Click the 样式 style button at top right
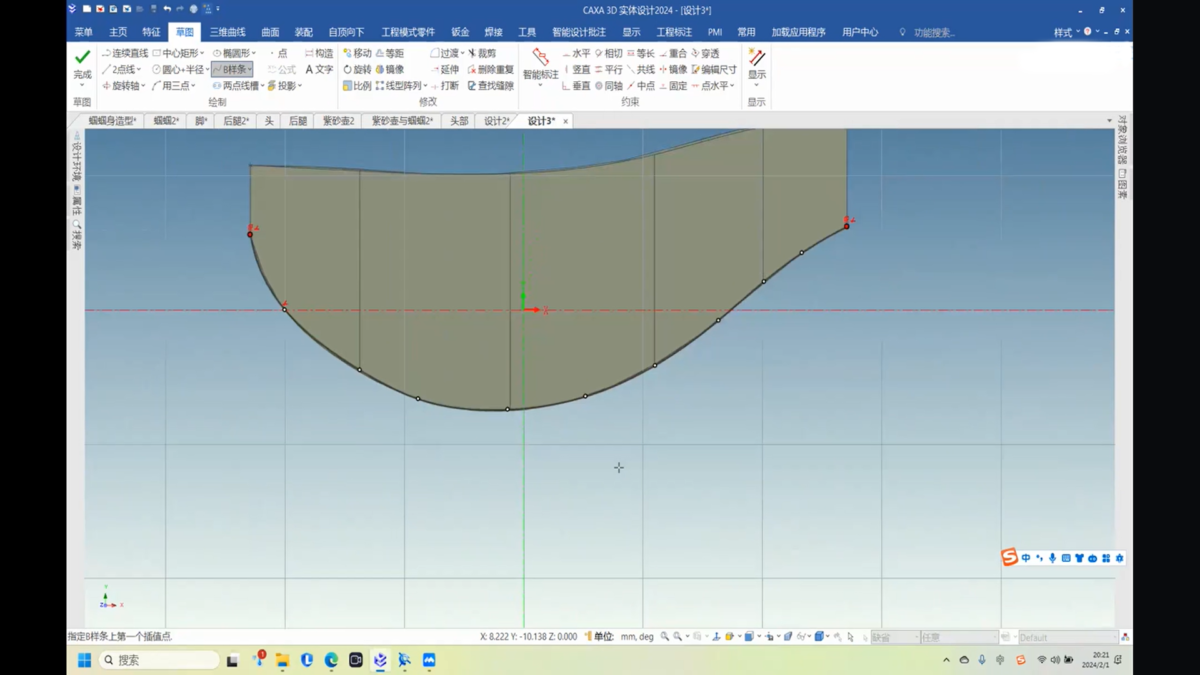The width and height of the screenshot is (1200, 675). (1062, 32)
